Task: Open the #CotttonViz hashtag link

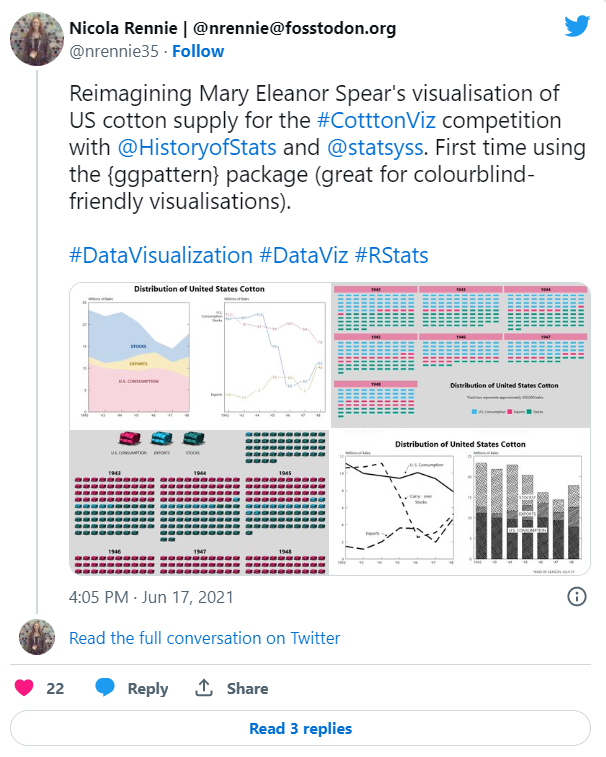Action: [x=376, y=121]
